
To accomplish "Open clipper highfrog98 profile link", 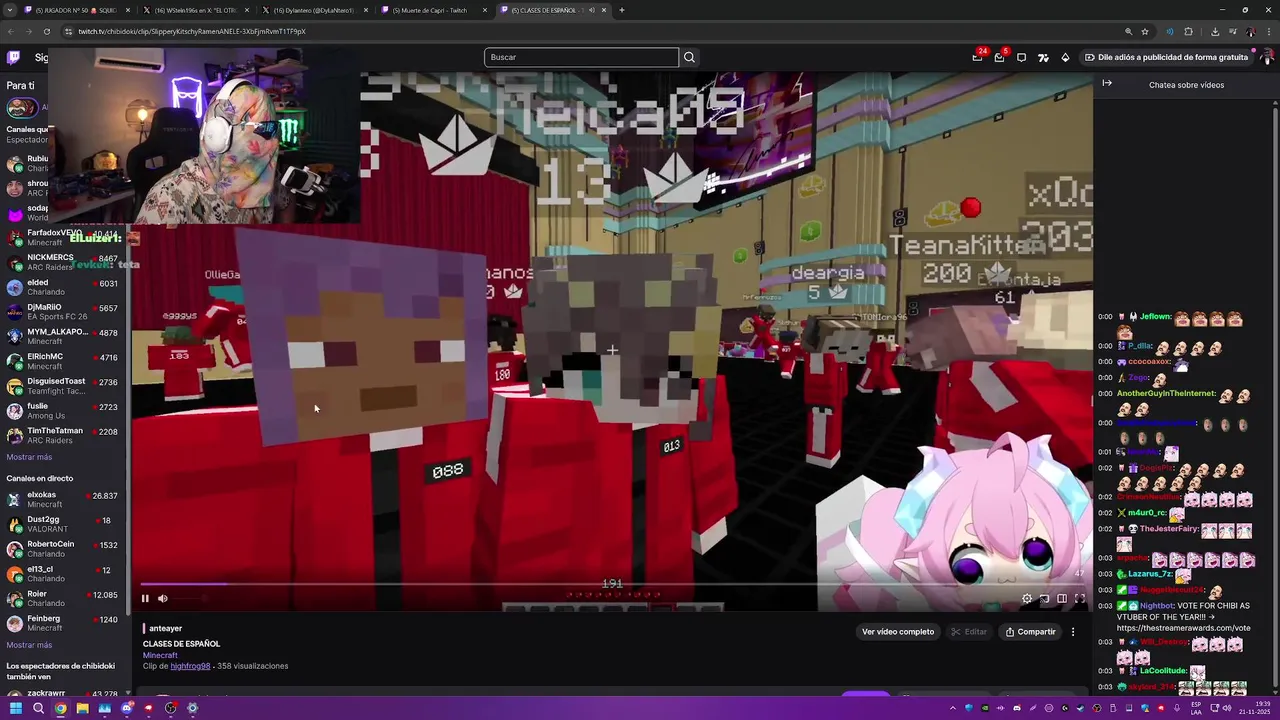I will 190,666.
